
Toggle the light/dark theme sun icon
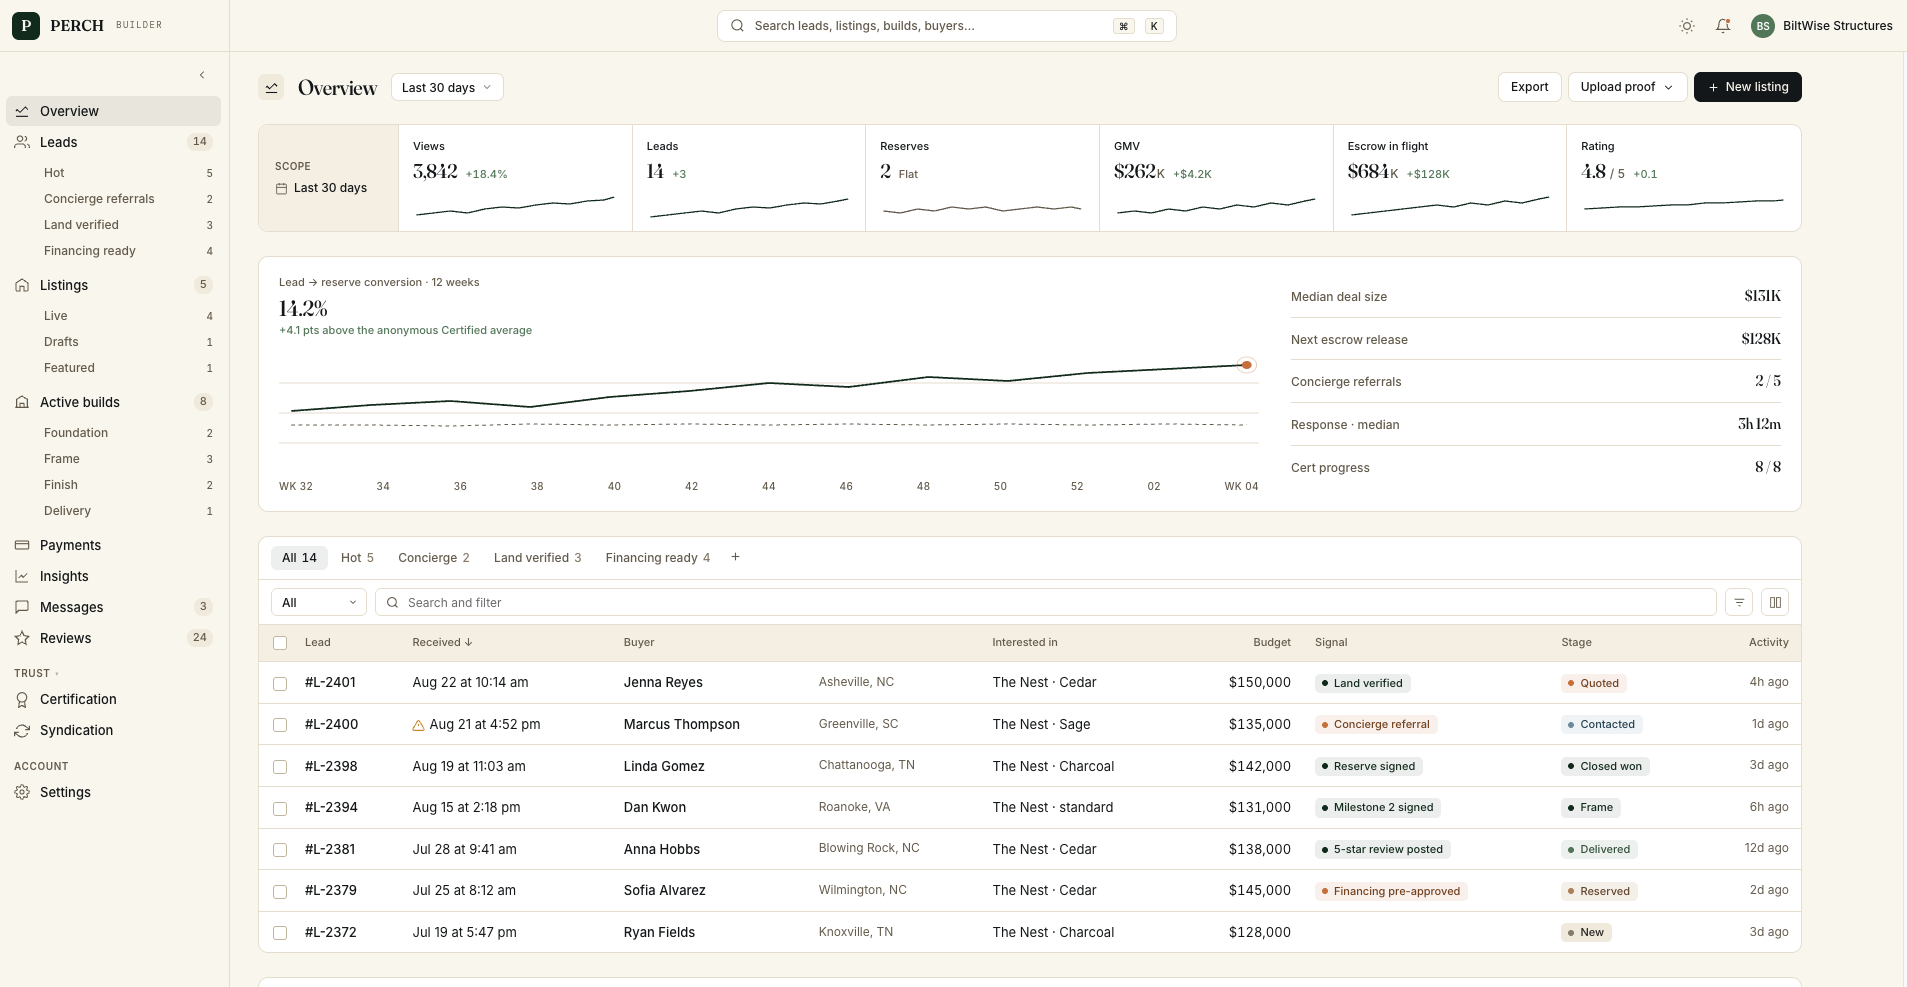[1687, 26]
